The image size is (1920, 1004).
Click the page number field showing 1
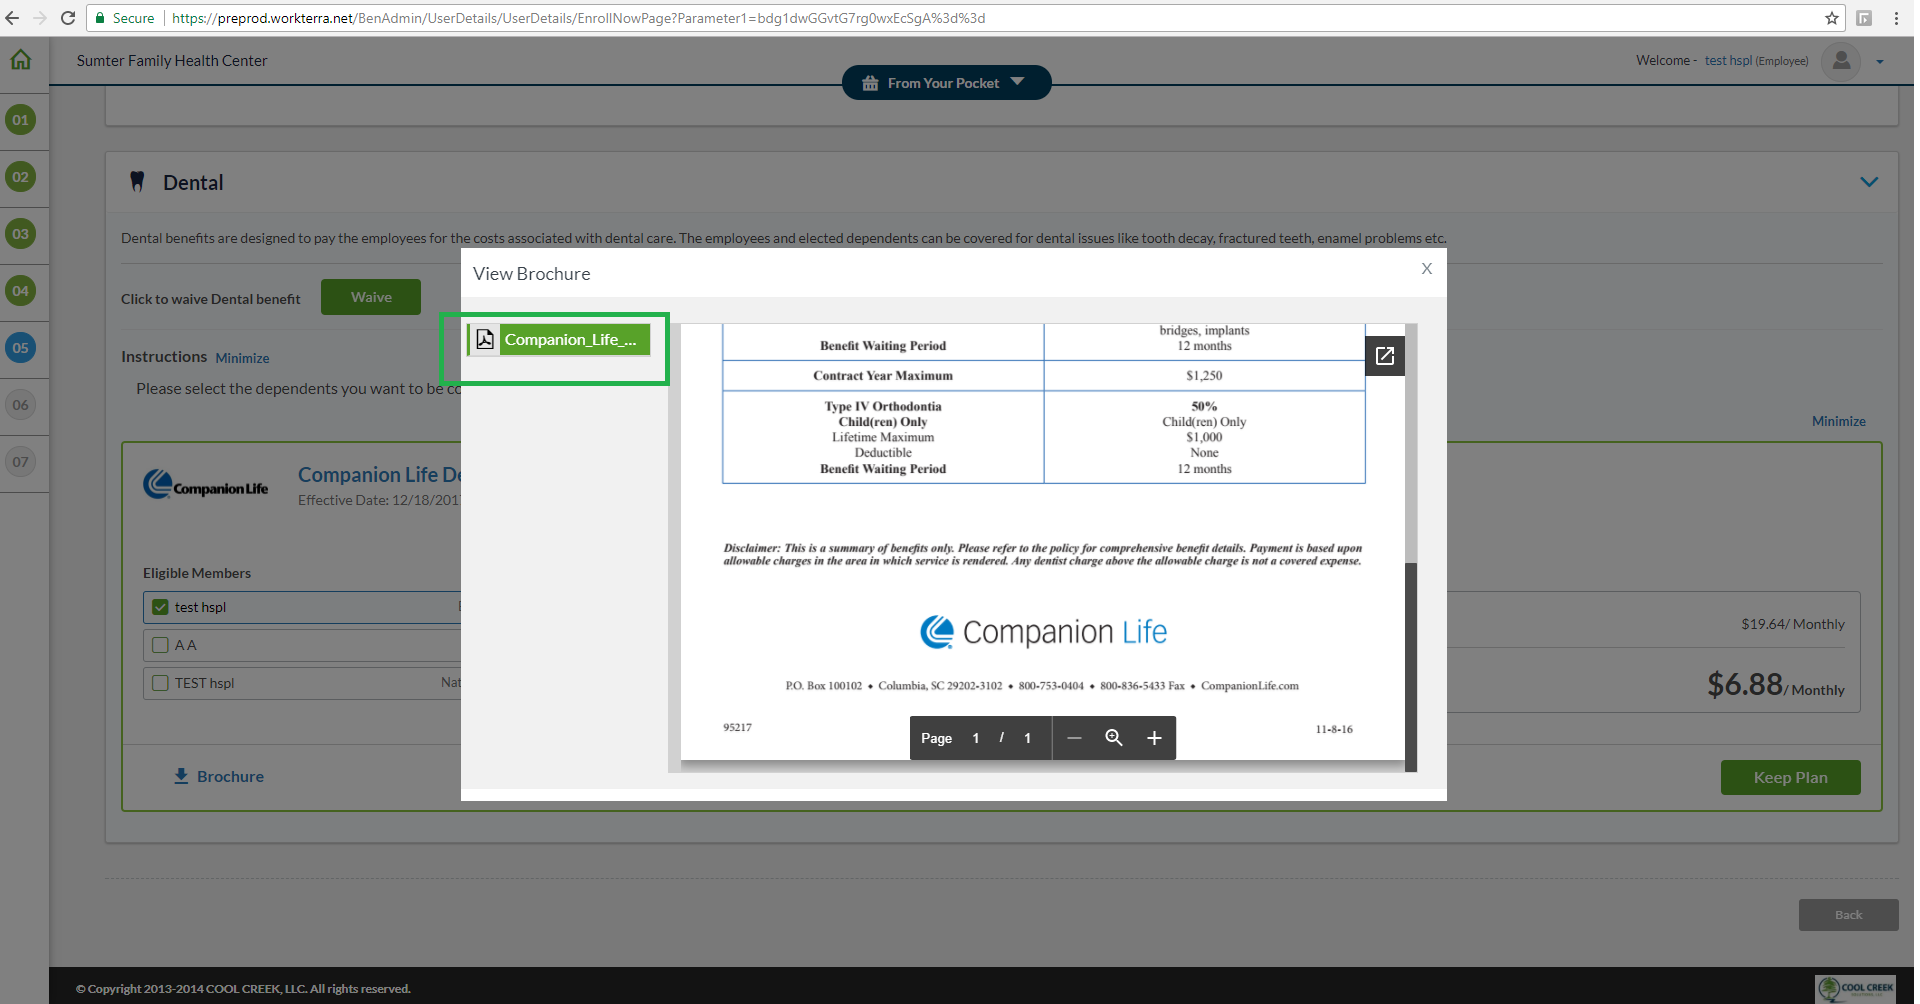976,738
